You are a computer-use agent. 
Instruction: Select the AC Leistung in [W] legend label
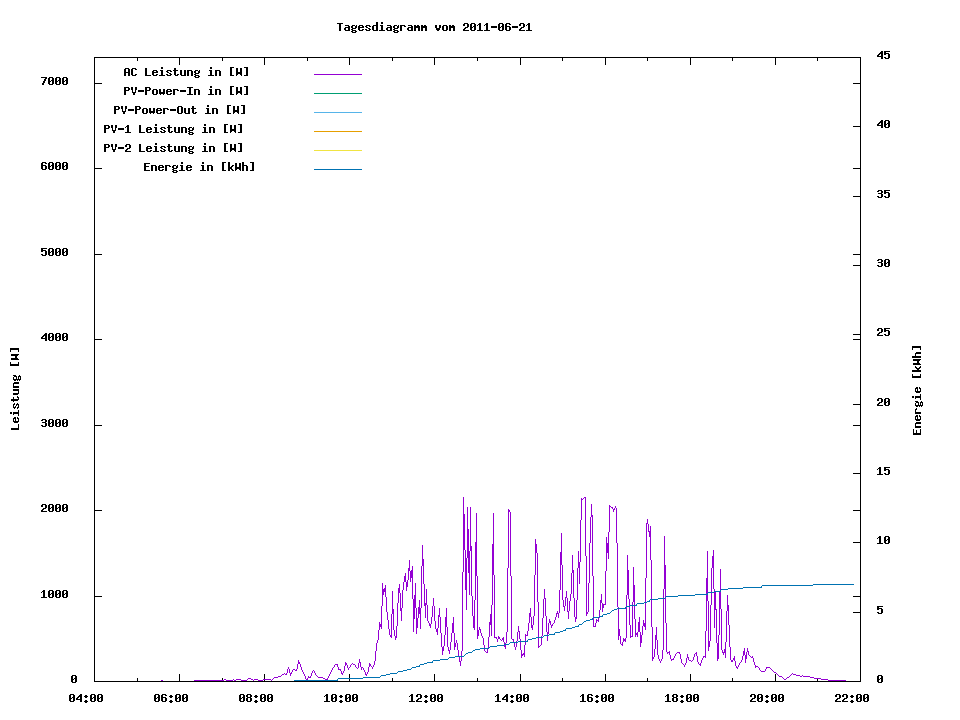pos(186,72)
